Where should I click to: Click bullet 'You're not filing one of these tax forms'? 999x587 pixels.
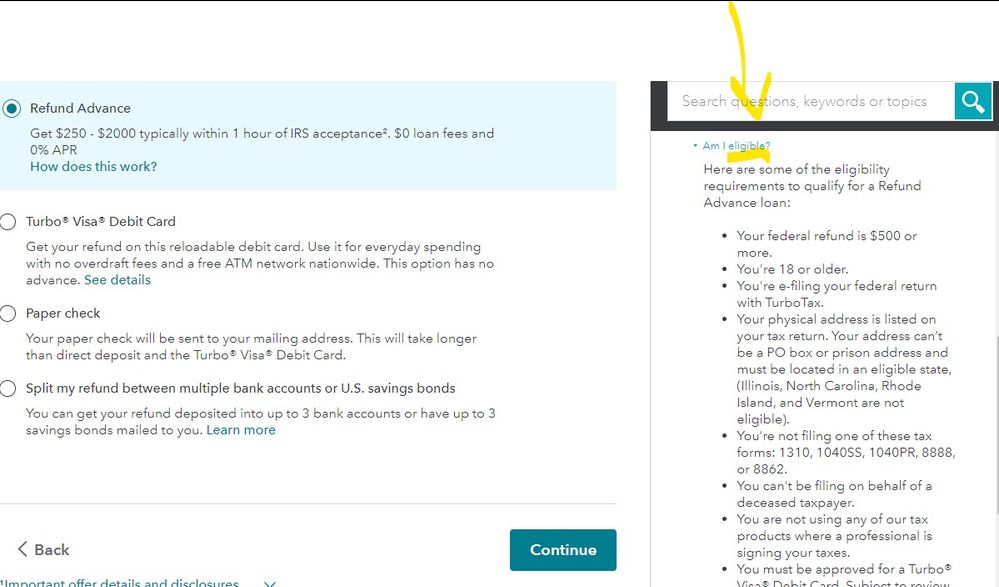(x=846, y=453)
